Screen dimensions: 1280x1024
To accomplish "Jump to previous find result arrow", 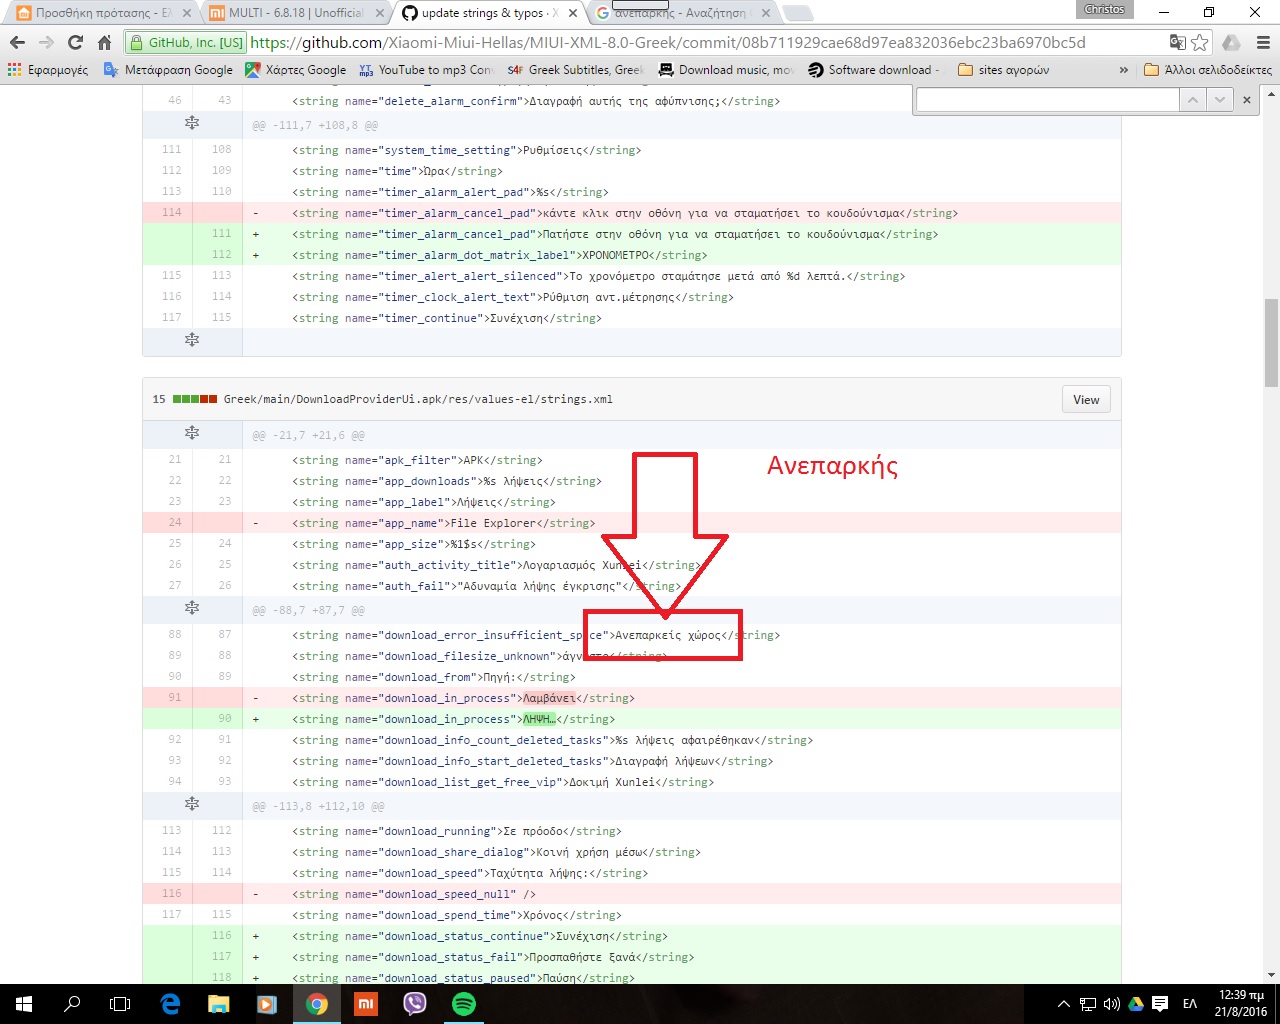I will pos(1192,100).
